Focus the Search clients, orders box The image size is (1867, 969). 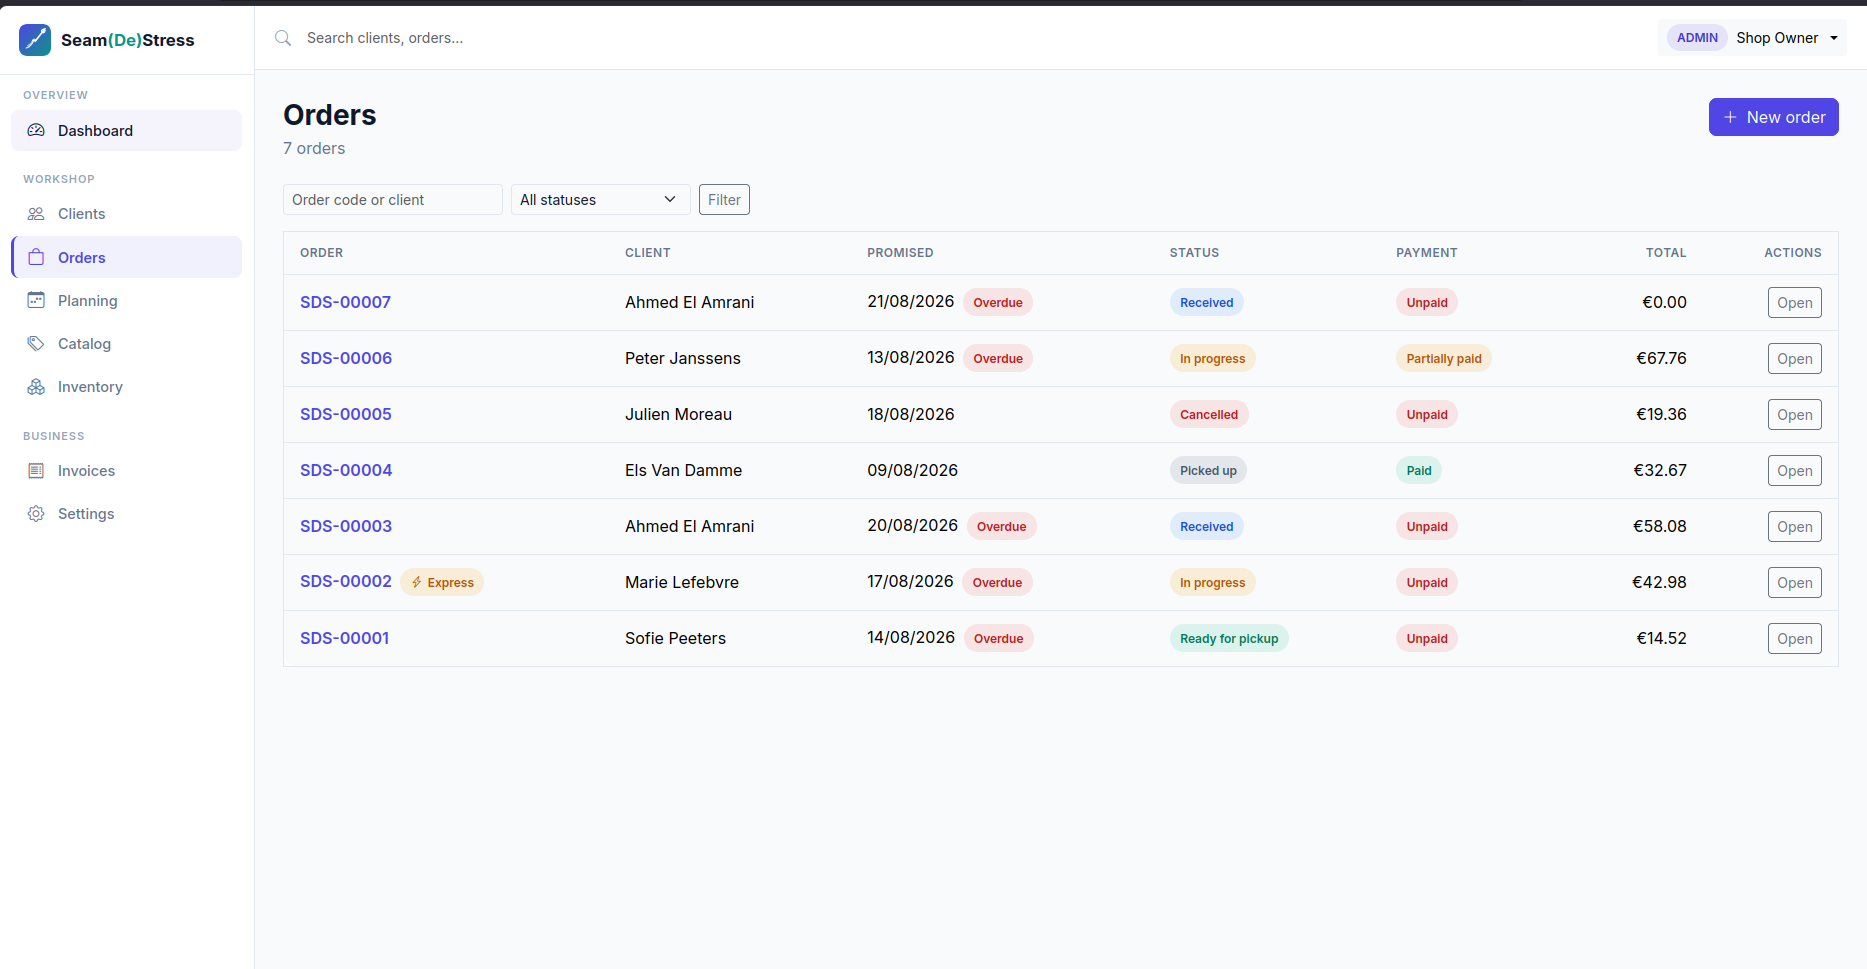[385, 38]
